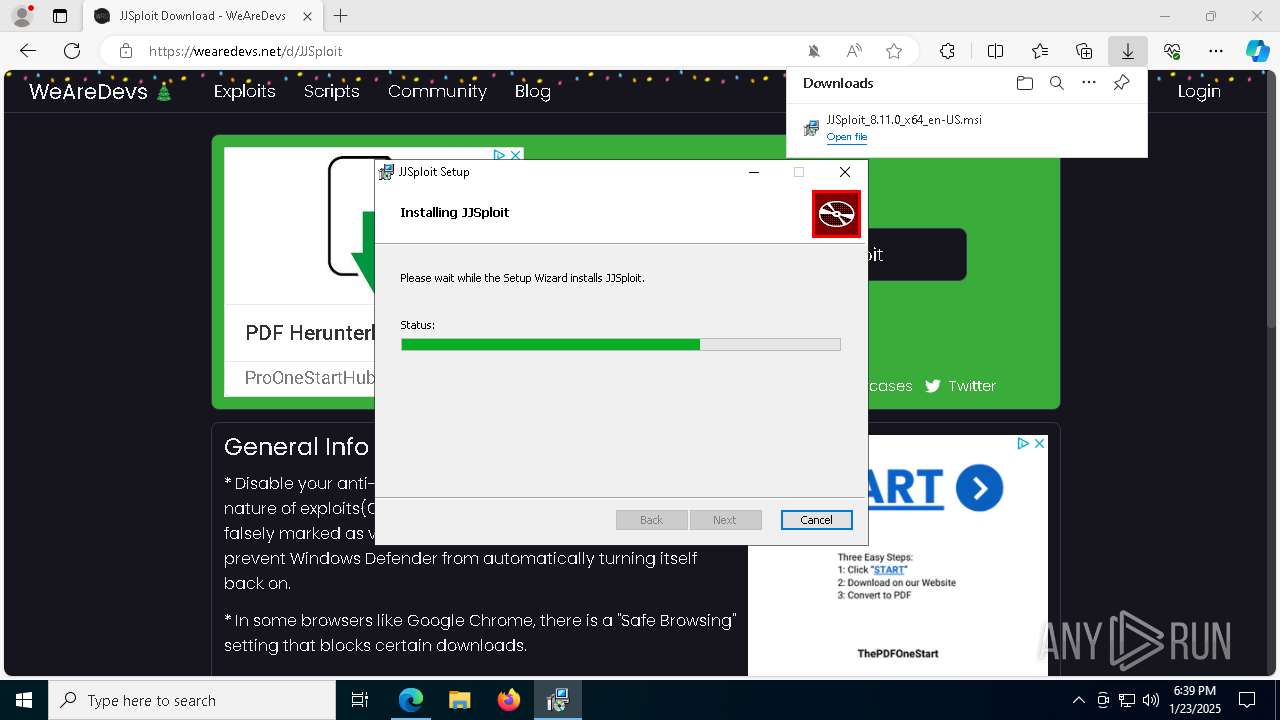Viewport: 1280px width, 720px height.
Task: Toggle split screen view
Action: point(995,51)
